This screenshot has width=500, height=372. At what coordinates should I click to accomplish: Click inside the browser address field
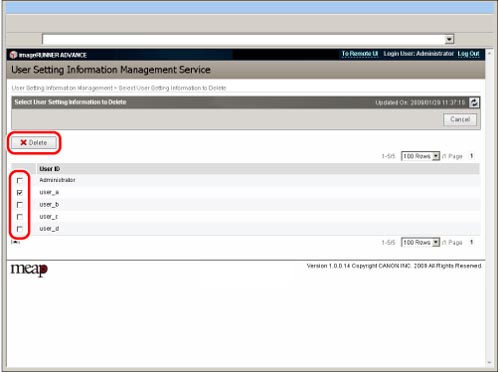coord(243,39)
